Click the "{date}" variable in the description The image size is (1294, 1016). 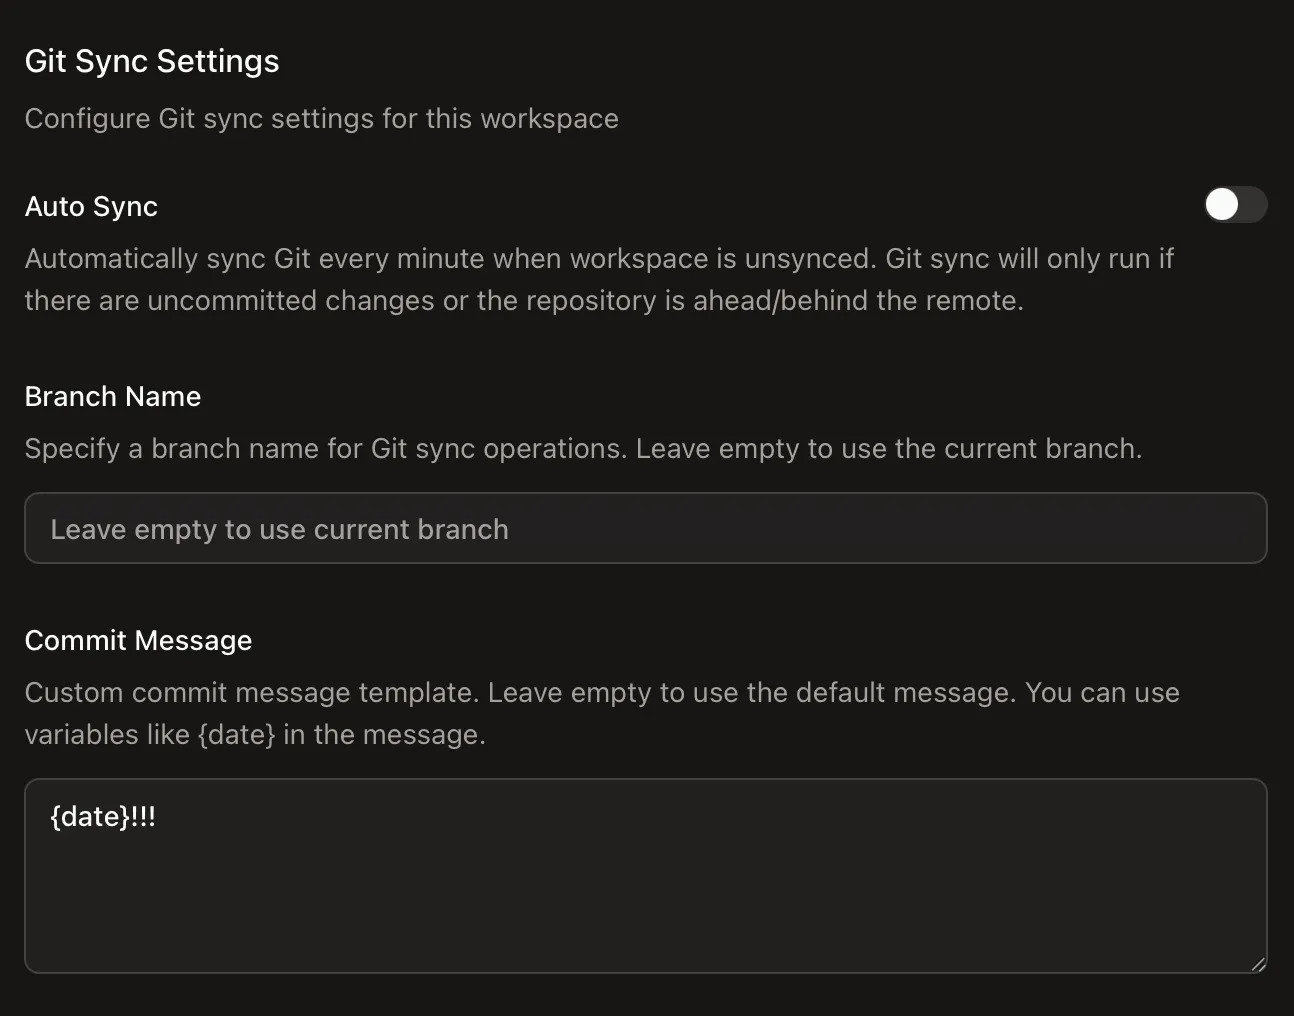(x=236, y=734)
